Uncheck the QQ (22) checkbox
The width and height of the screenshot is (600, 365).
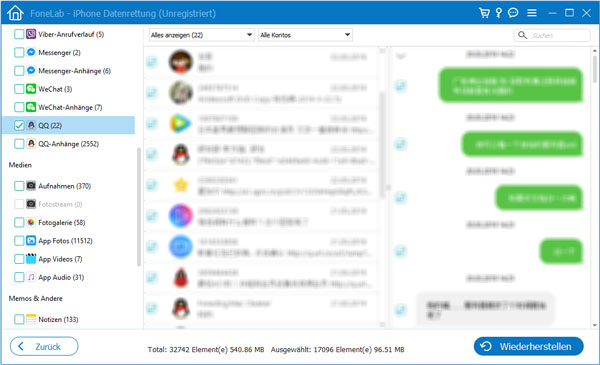pyautogui.click(x=19, y=125)
